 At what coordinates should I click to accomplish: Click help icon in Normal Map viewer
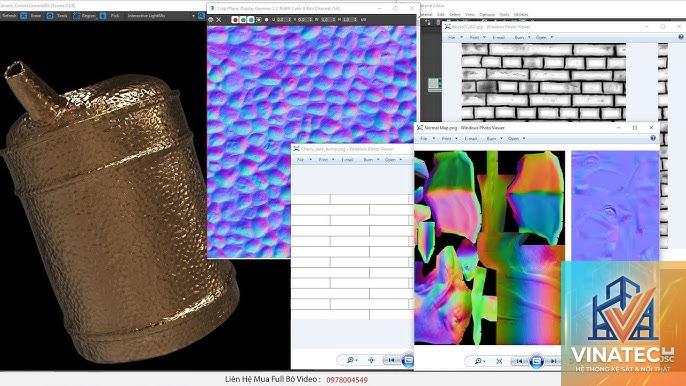point(653,138)
